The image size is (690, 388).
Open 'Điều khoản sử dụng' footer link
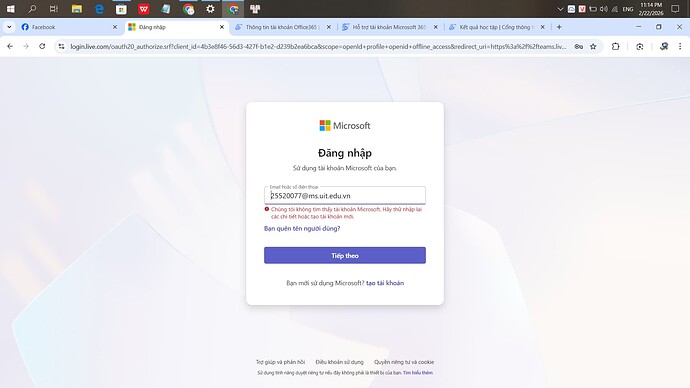click(339, 362)
